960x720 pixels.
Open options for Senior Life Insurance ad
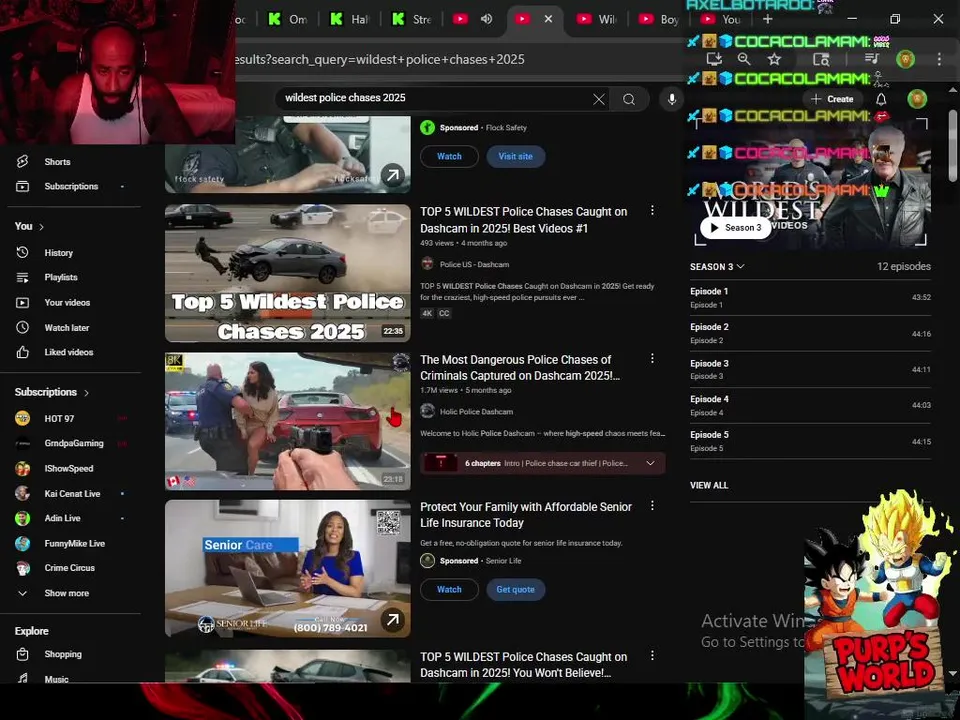pyautogui.click(x=652, y=506)
